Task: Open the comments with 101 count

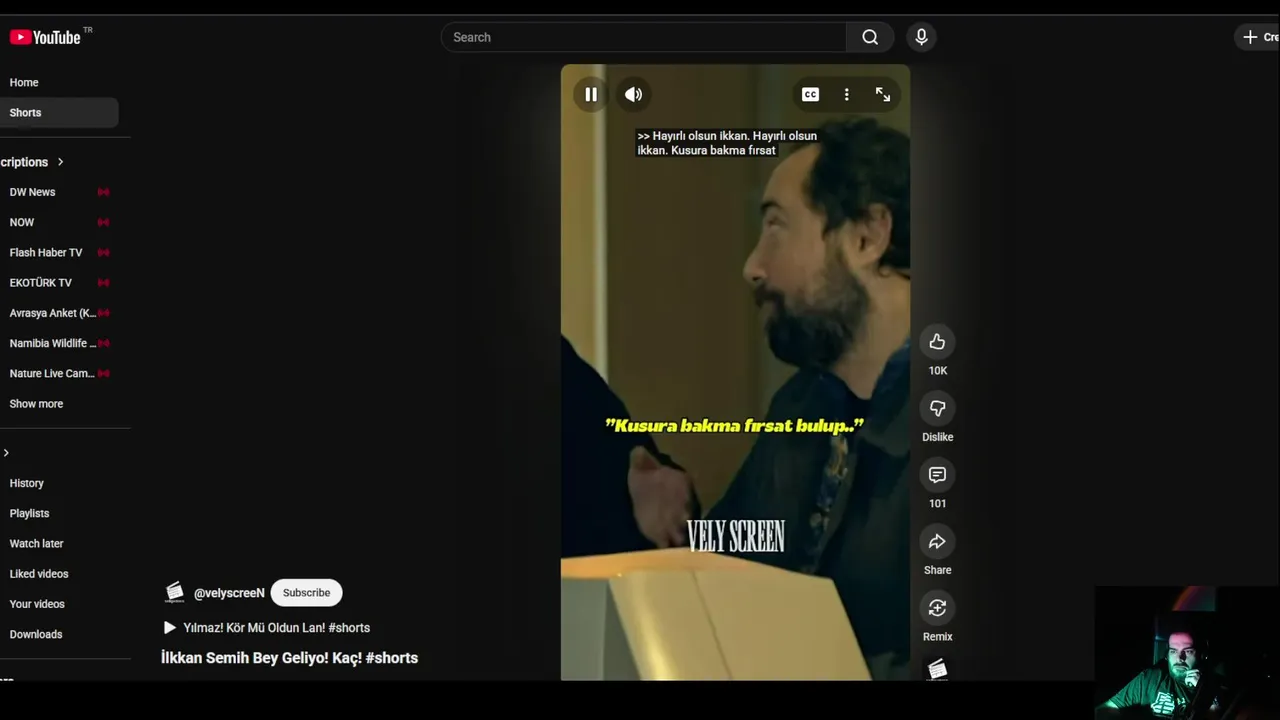Action: (937, 475)
